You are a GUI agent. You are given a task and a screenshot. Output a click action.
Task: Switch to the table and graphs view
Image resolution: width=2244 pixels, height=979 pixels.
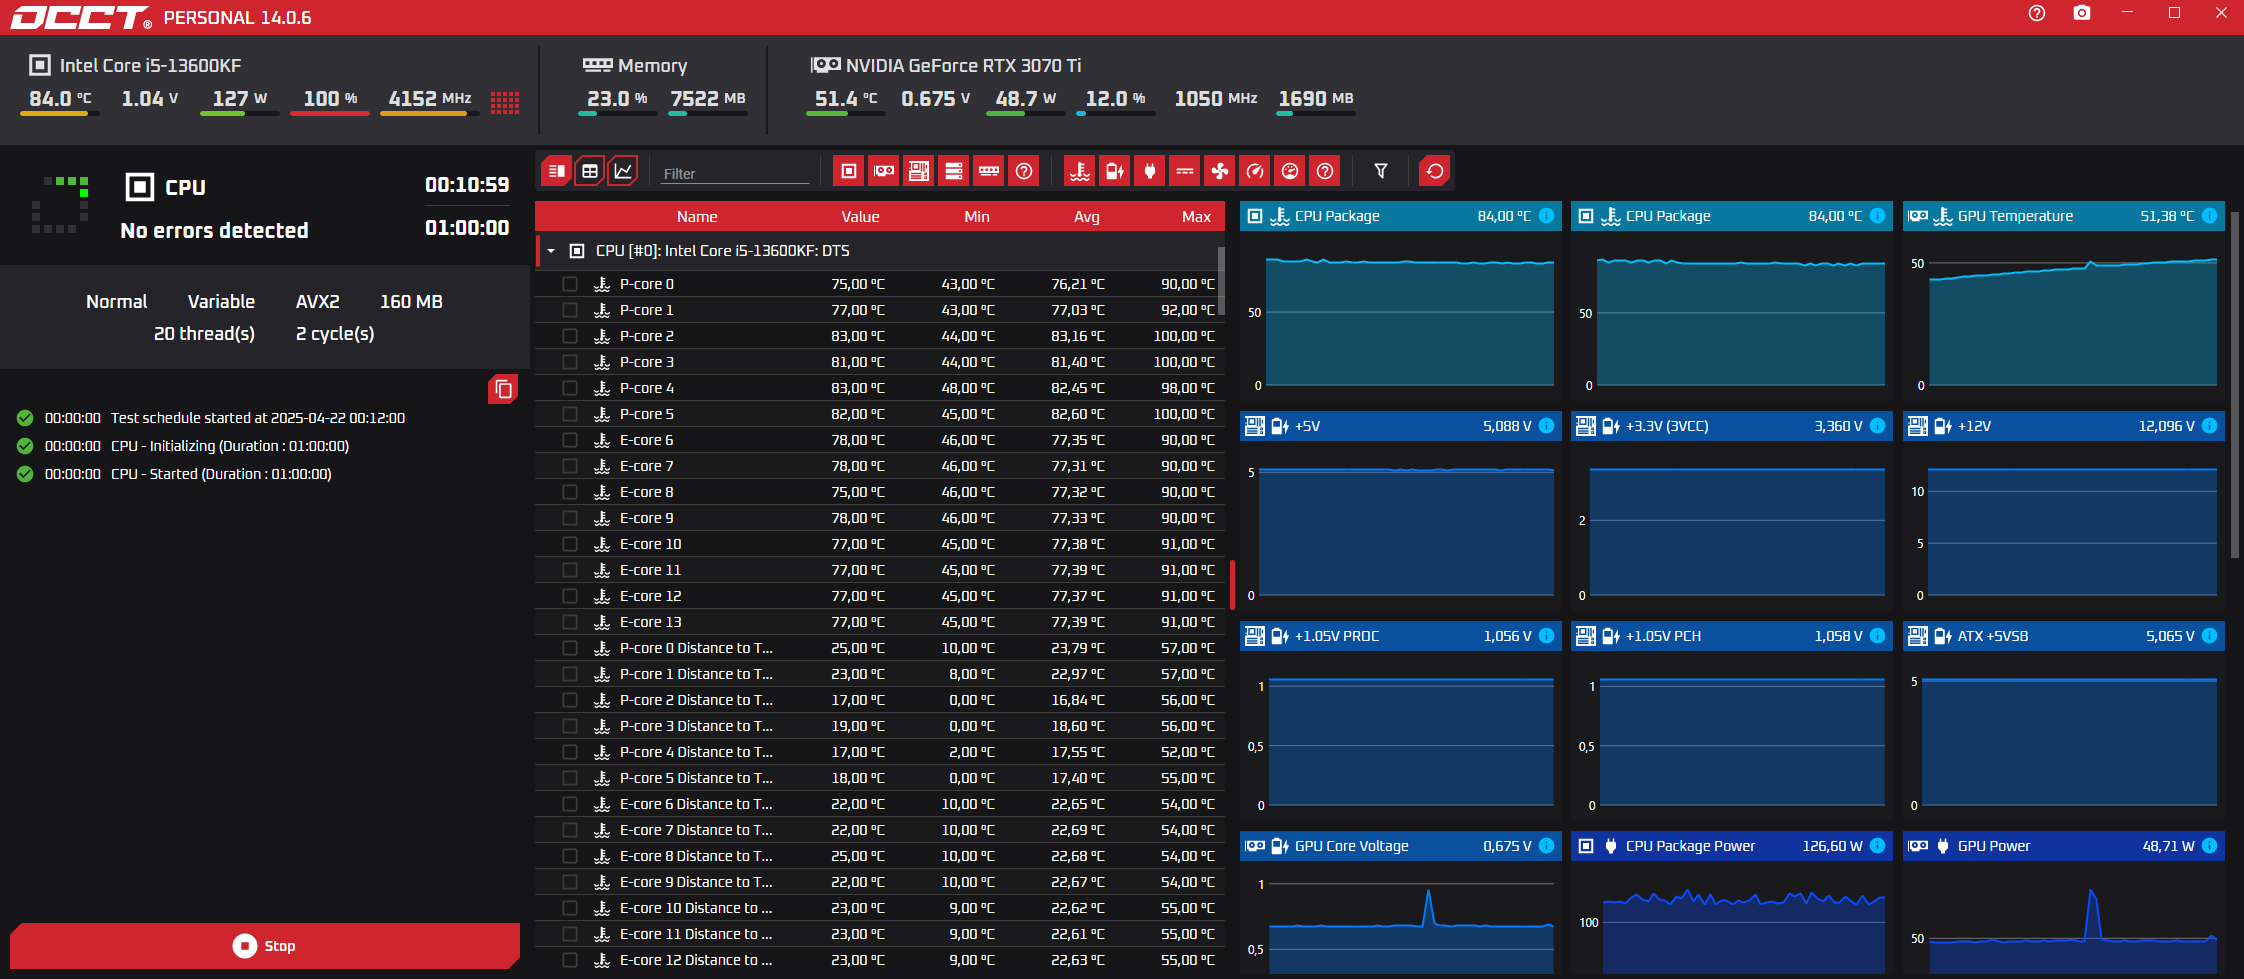[590, 171]
